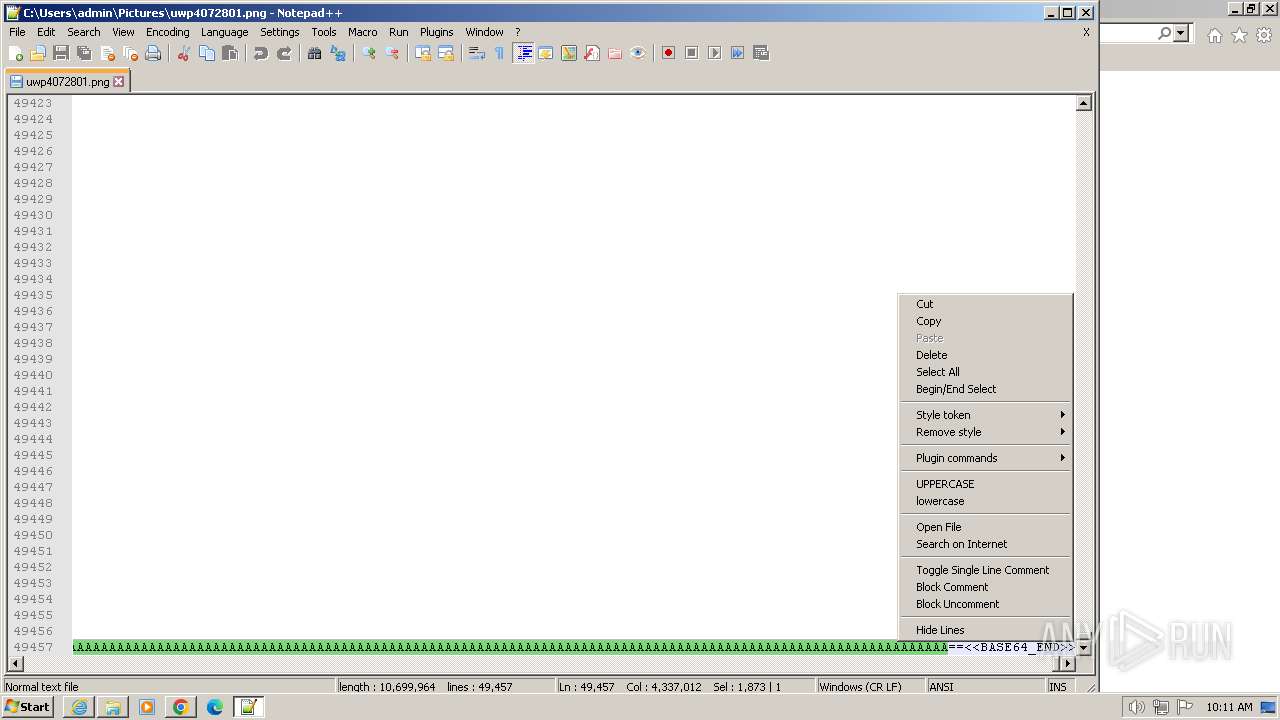Open the Plugins menu

[436, 32]
